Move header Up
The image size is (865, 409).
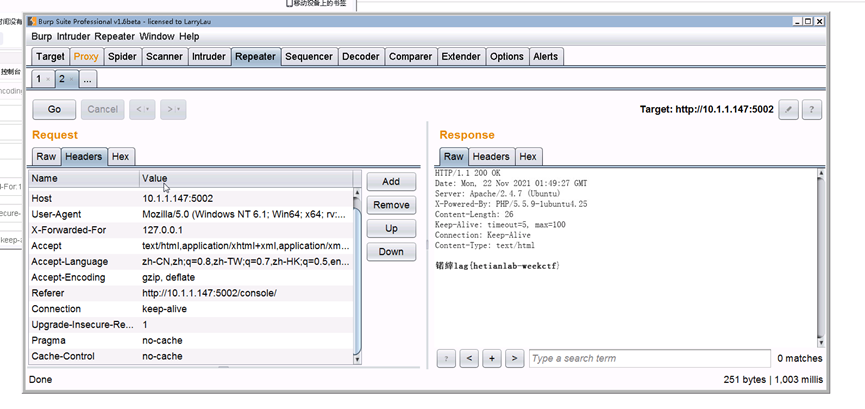(391, 229)
